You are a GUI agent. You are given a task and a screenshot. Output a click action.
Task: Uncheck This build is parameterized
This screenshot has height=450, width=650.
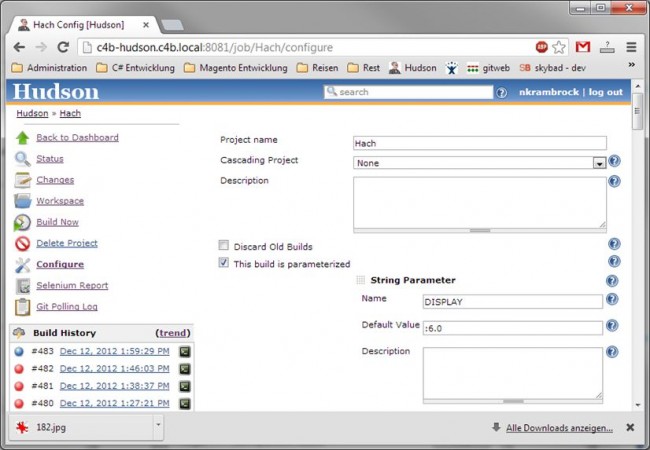[223, 263]
